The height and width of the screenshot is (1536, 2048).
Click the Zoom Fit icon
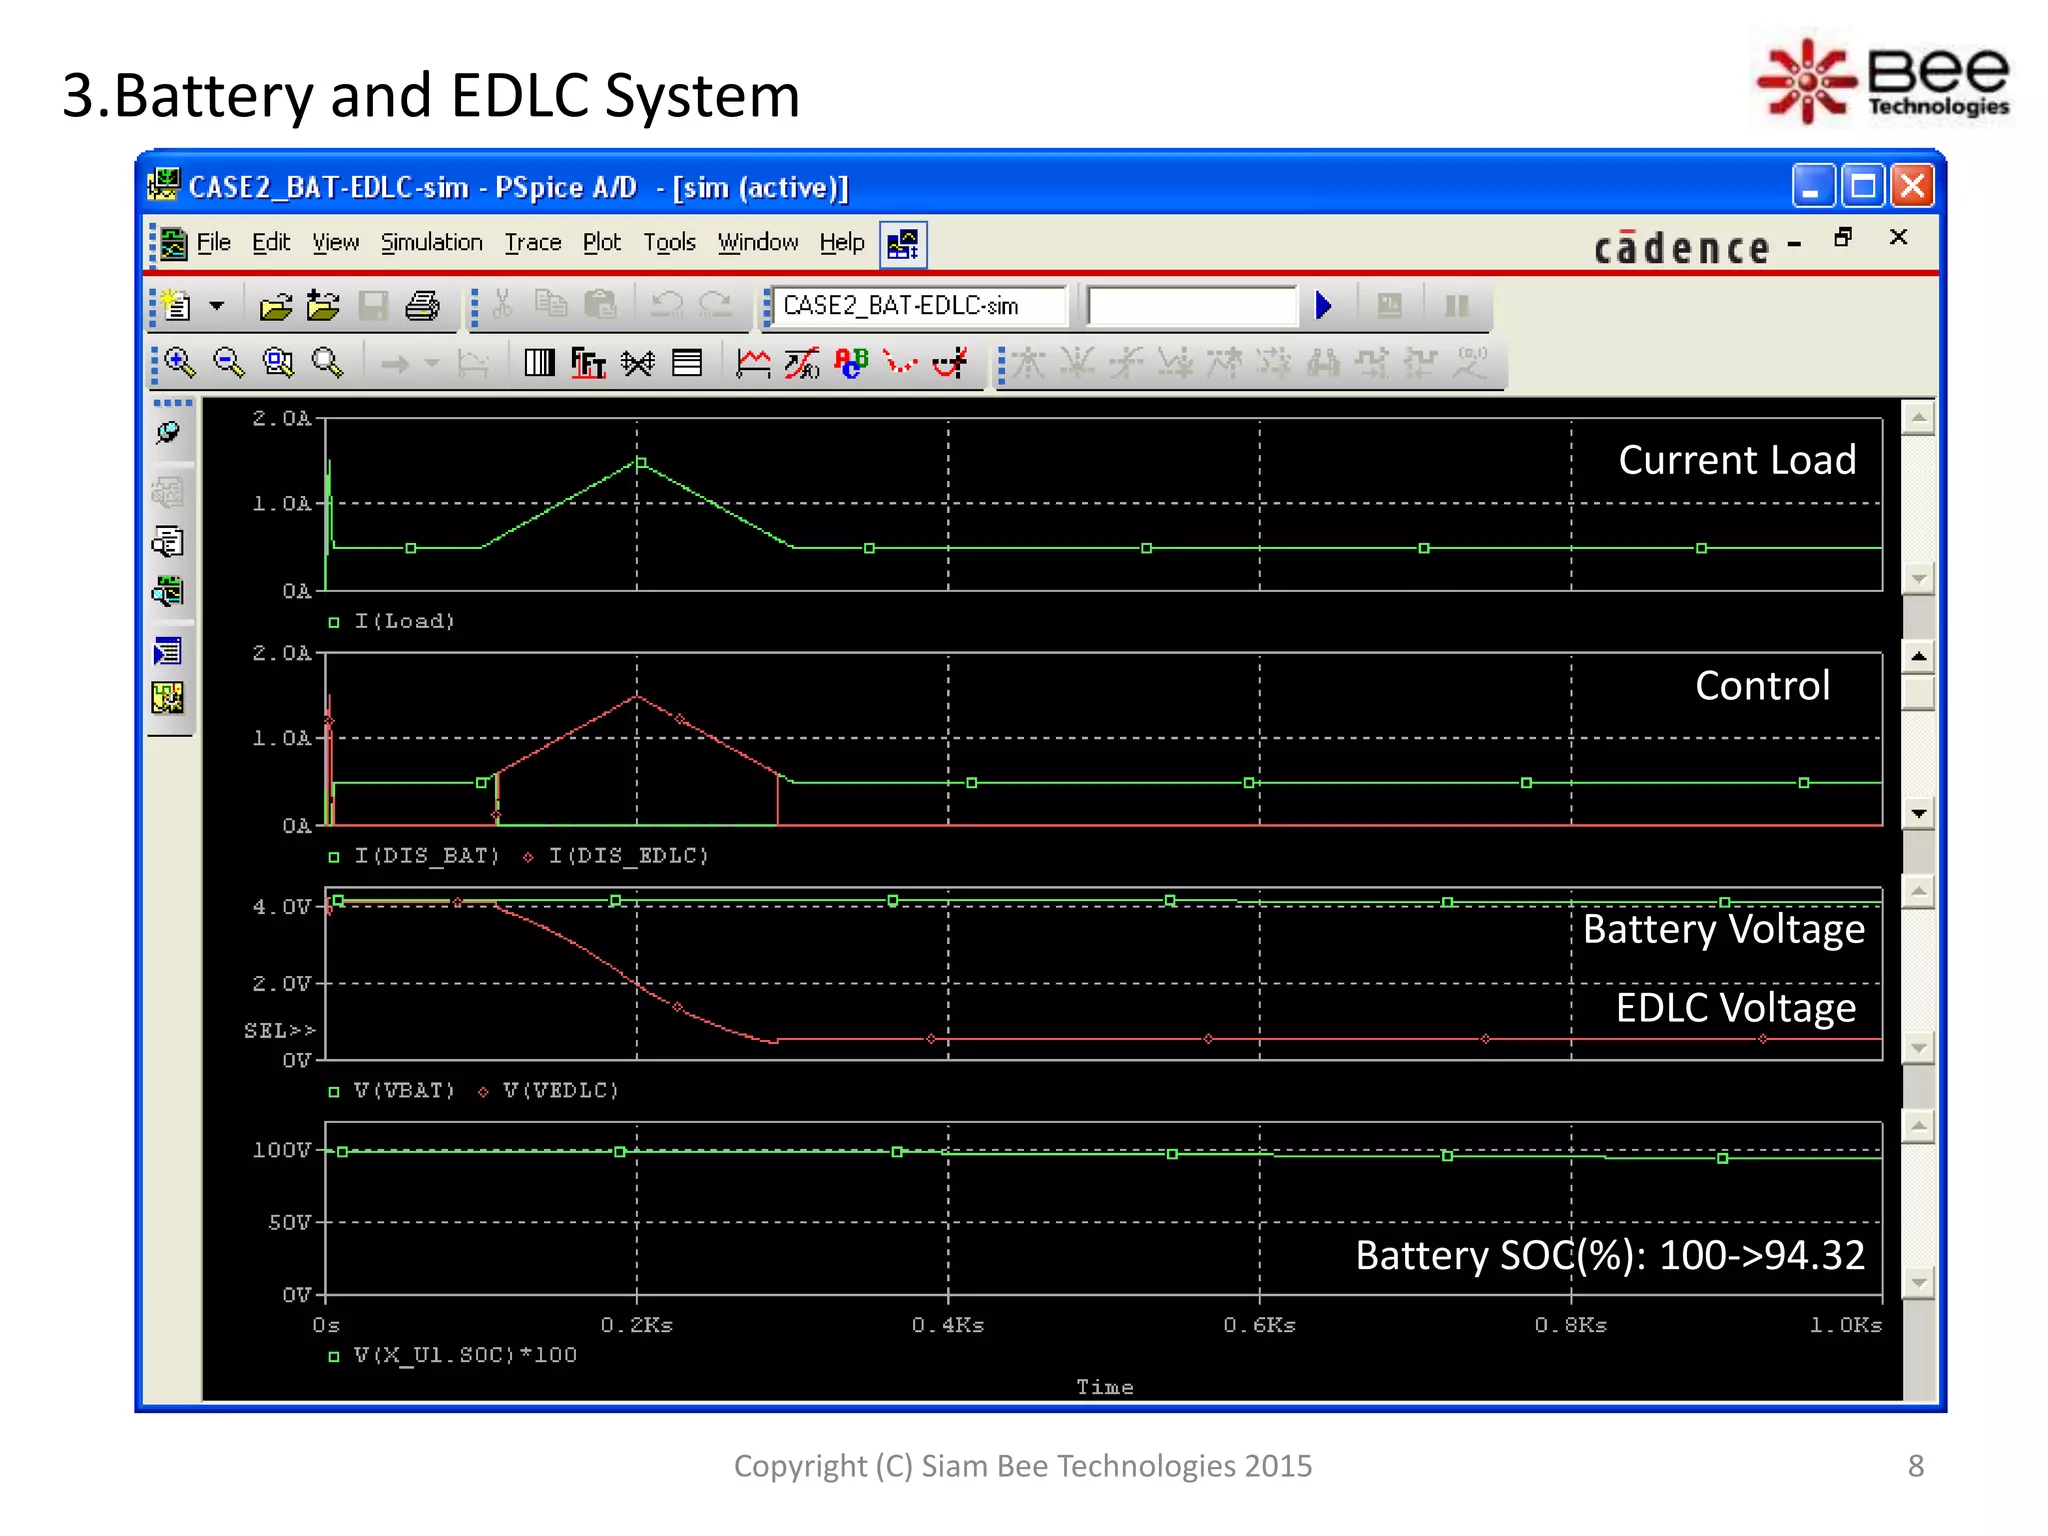[x=327, y=362]
